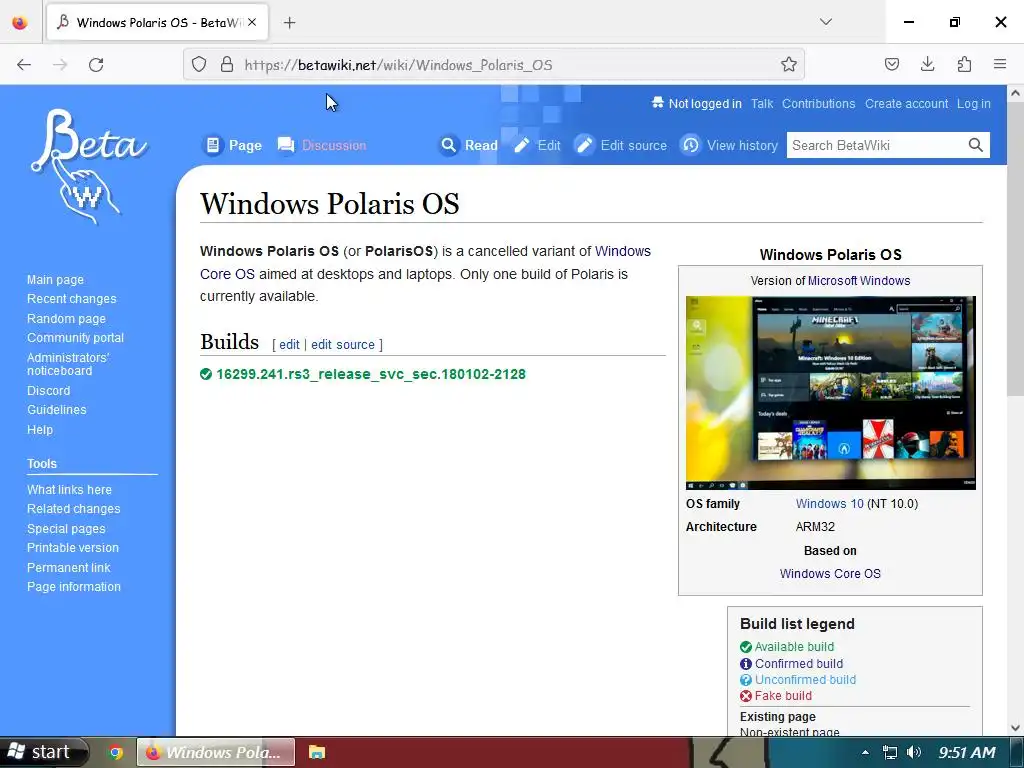Viewport: 1024px width, 768px height.
Task: Click the forward navigation arrow
Action: (x=60, y=65)
